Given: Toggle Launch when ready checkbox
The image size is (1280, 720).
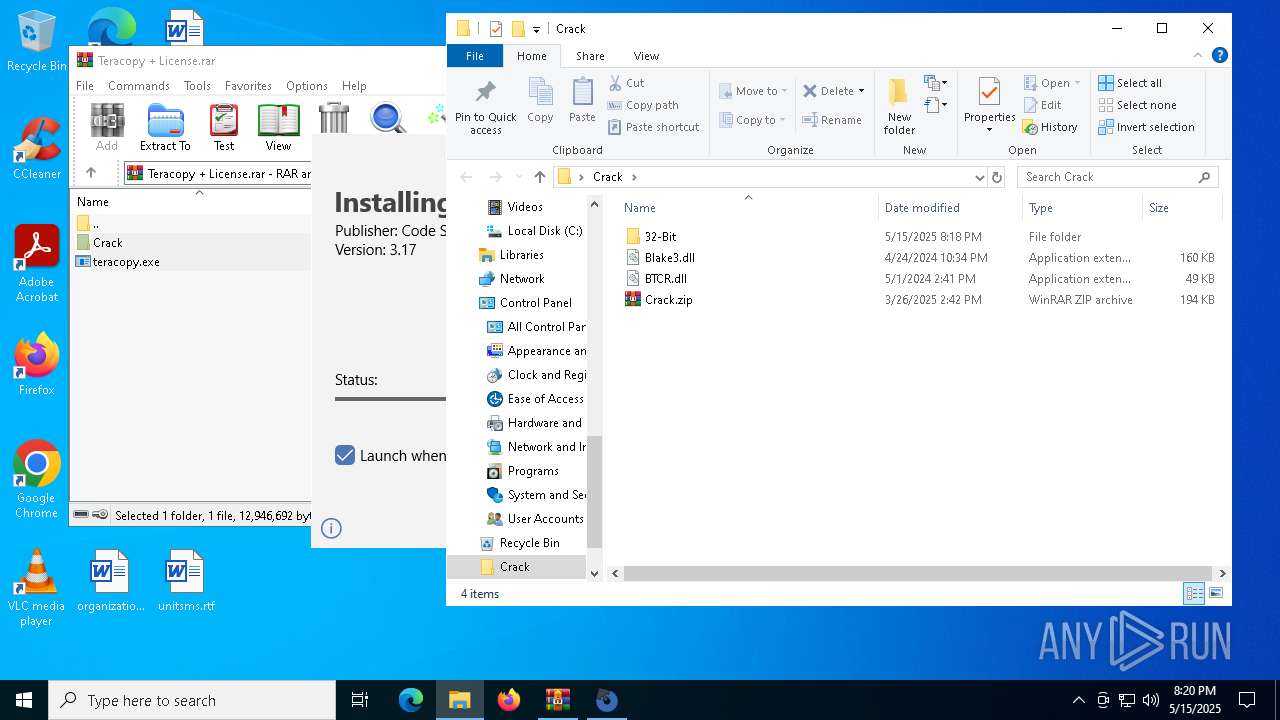Looking at the screenshot, I should click(345, 455).
